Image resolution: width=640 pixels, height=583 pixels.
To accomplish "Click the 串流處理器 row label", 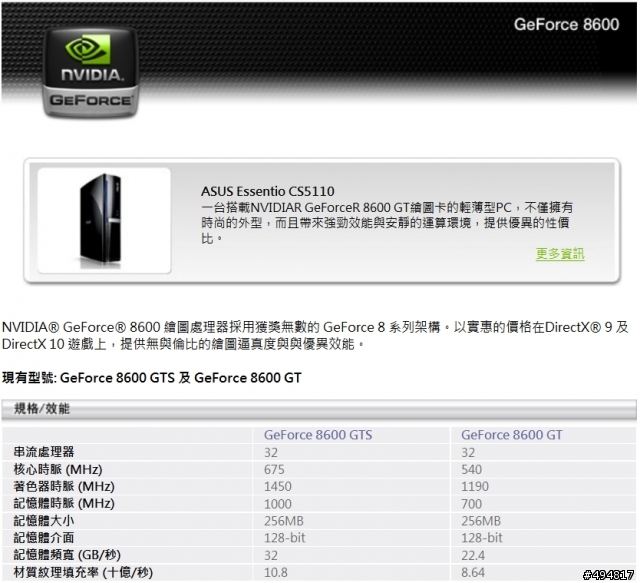I will pos(44,452).
